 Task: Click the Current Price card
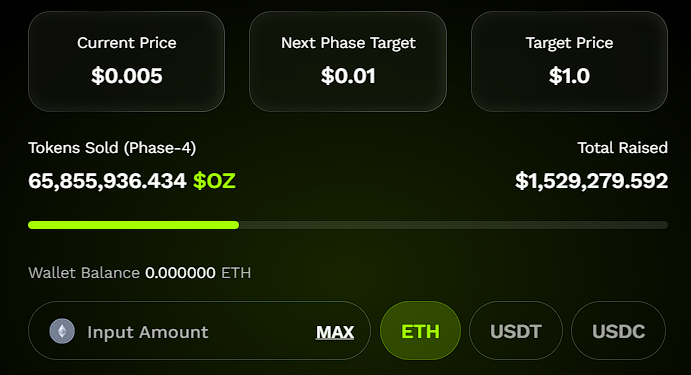pyautogui.click(x=126, y=61)
